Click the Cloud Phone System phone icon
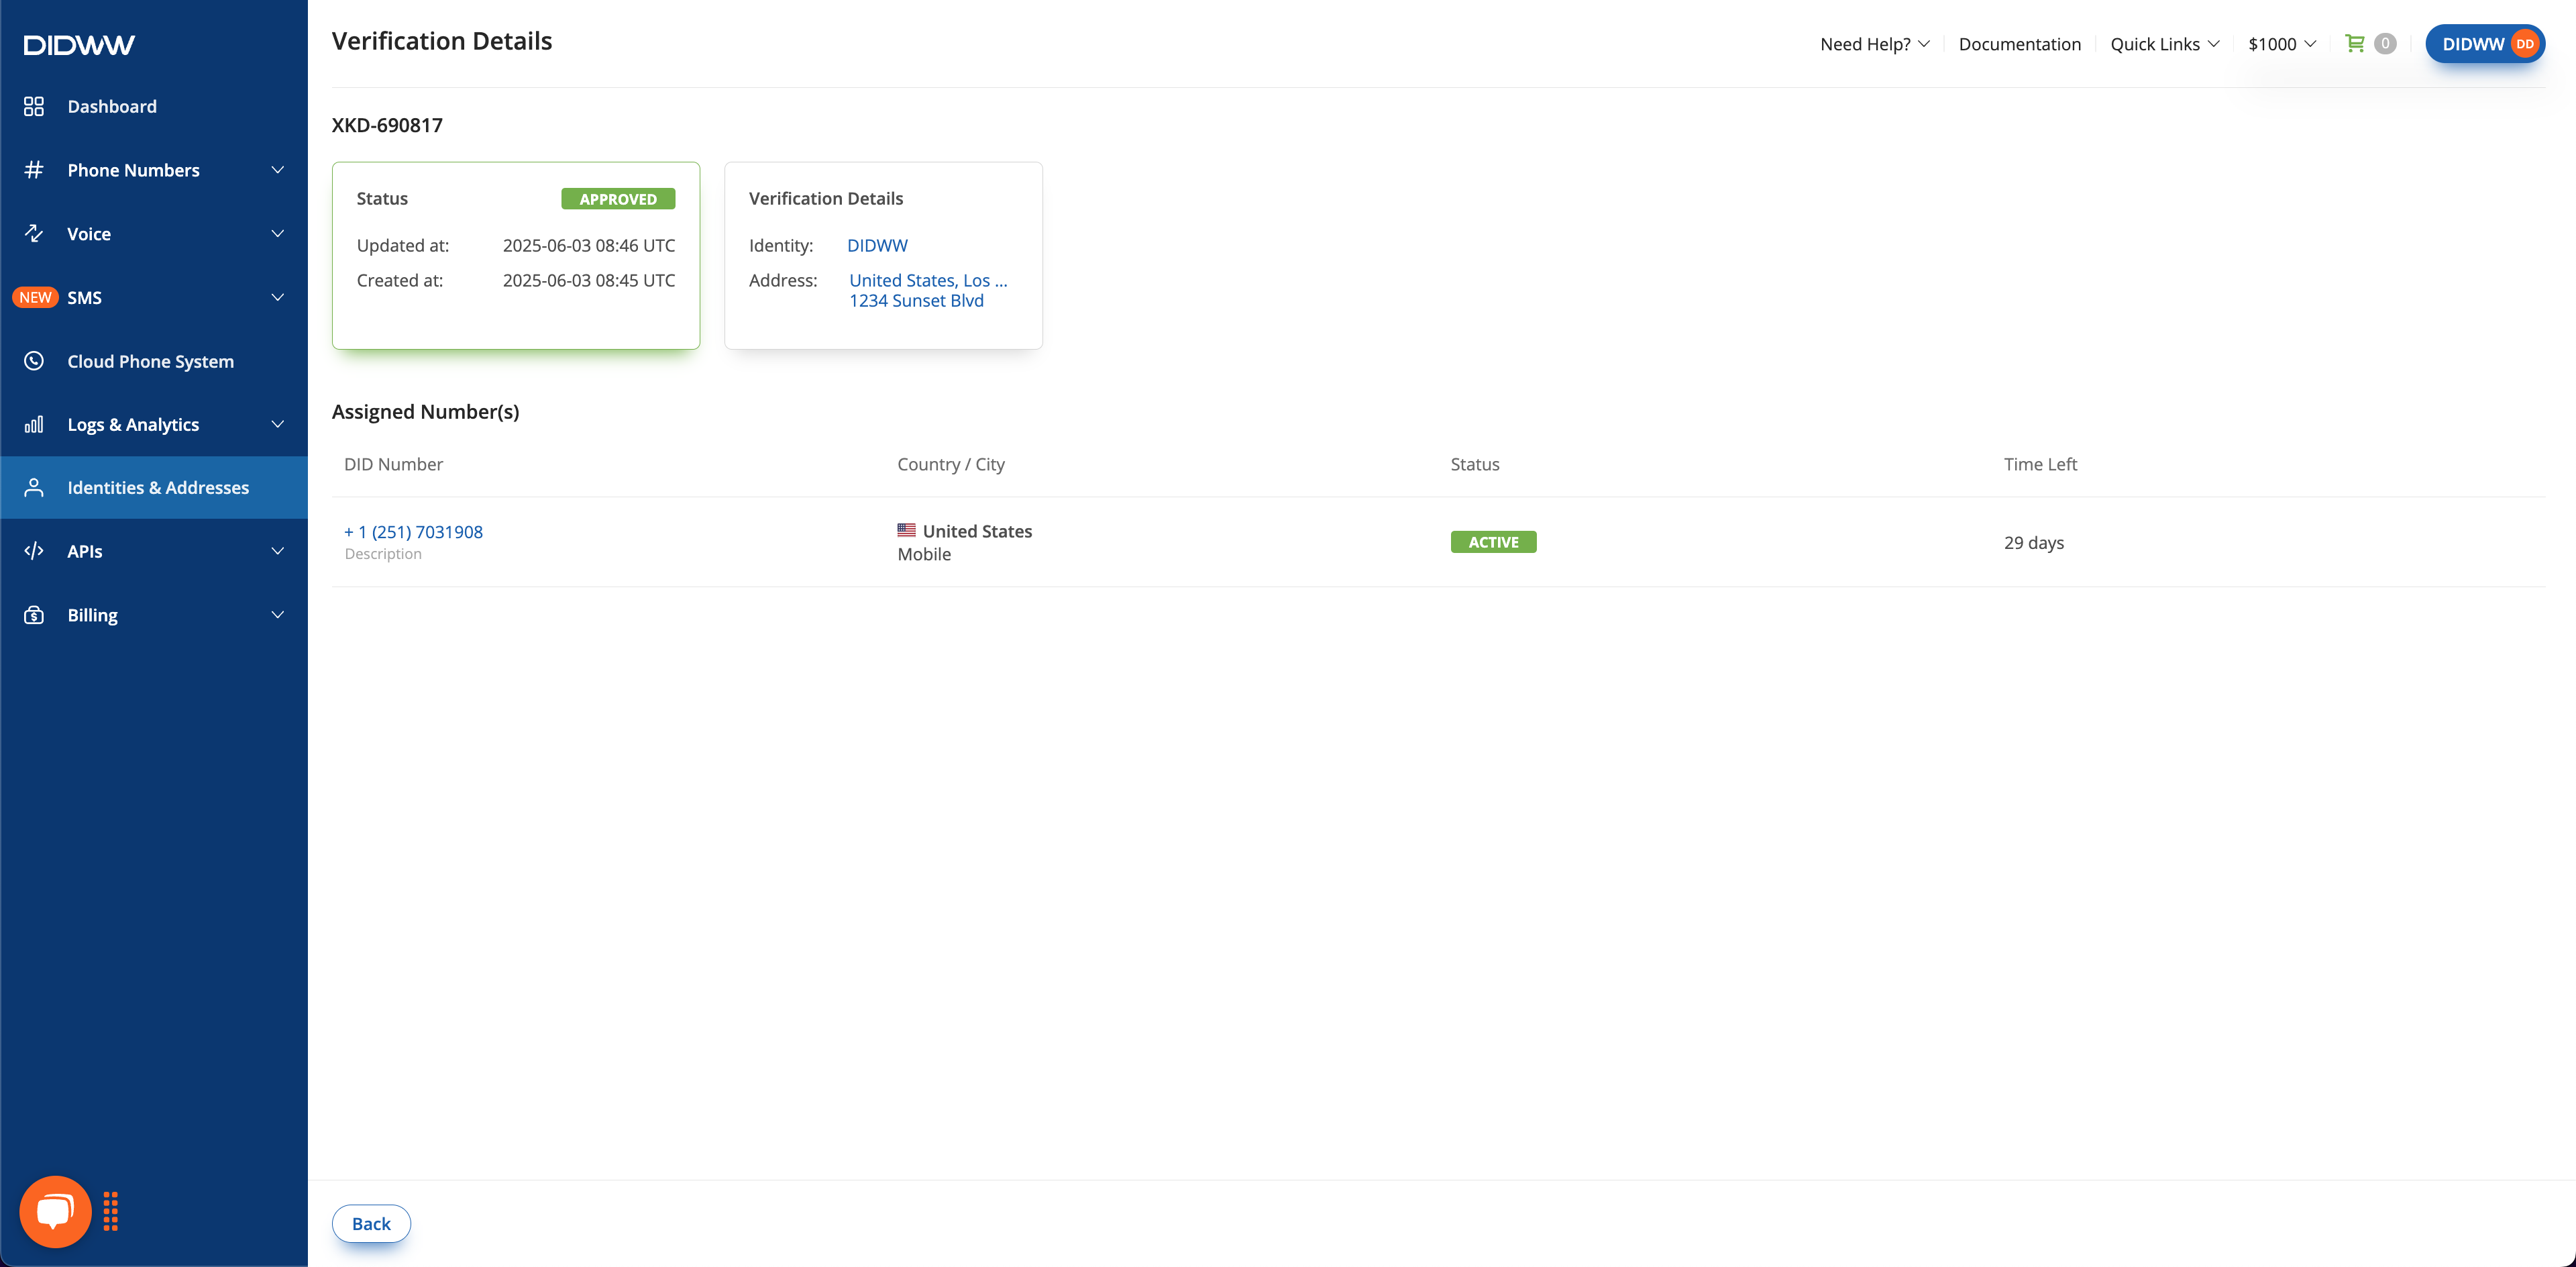Viewport: 2576px width, 1267px height. click(34, 361)
